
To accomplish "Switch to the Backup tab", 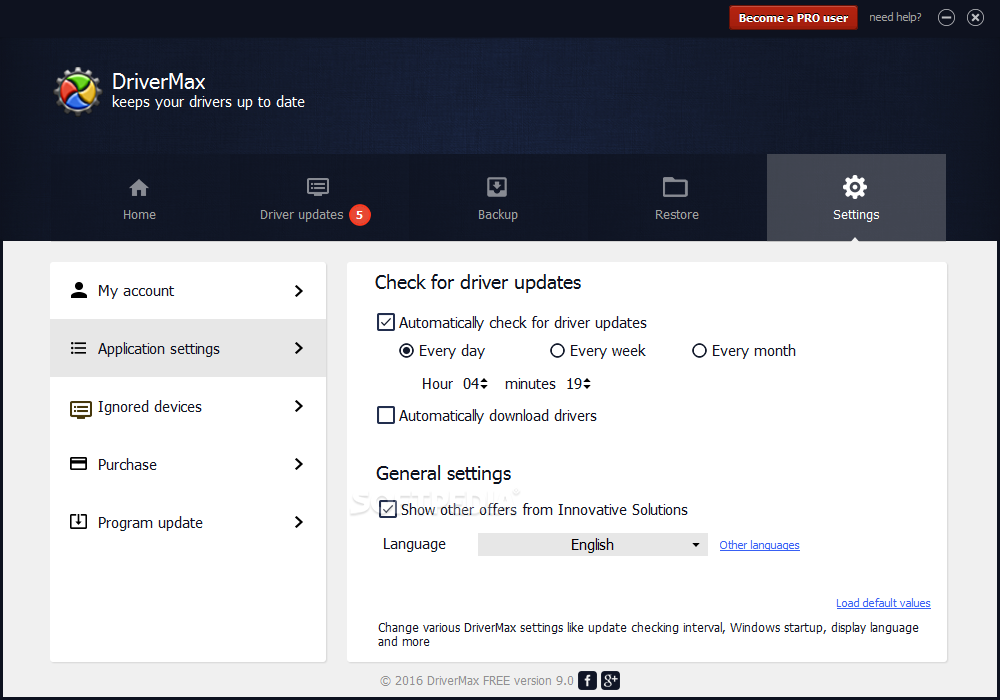I will (497, 198).
